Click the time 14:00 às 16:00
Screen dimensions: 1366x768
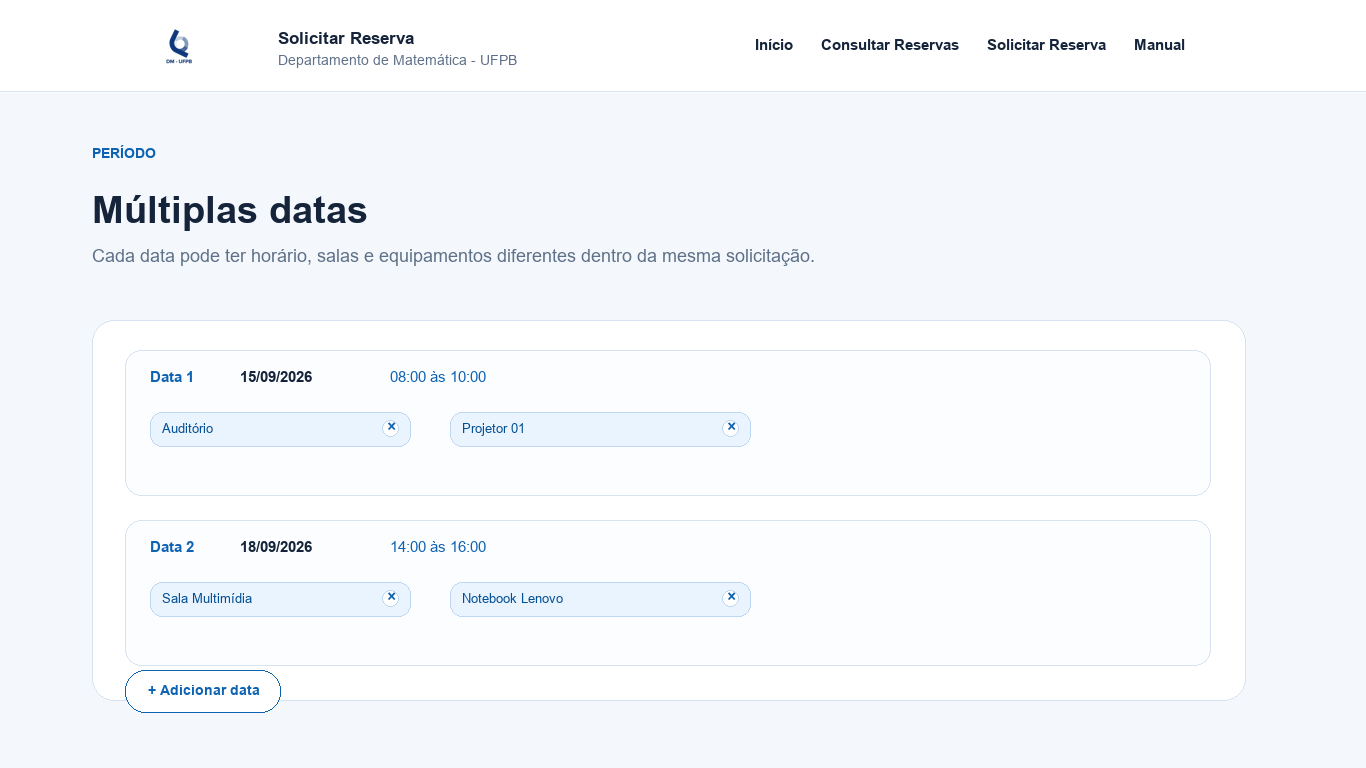point(438,547)
